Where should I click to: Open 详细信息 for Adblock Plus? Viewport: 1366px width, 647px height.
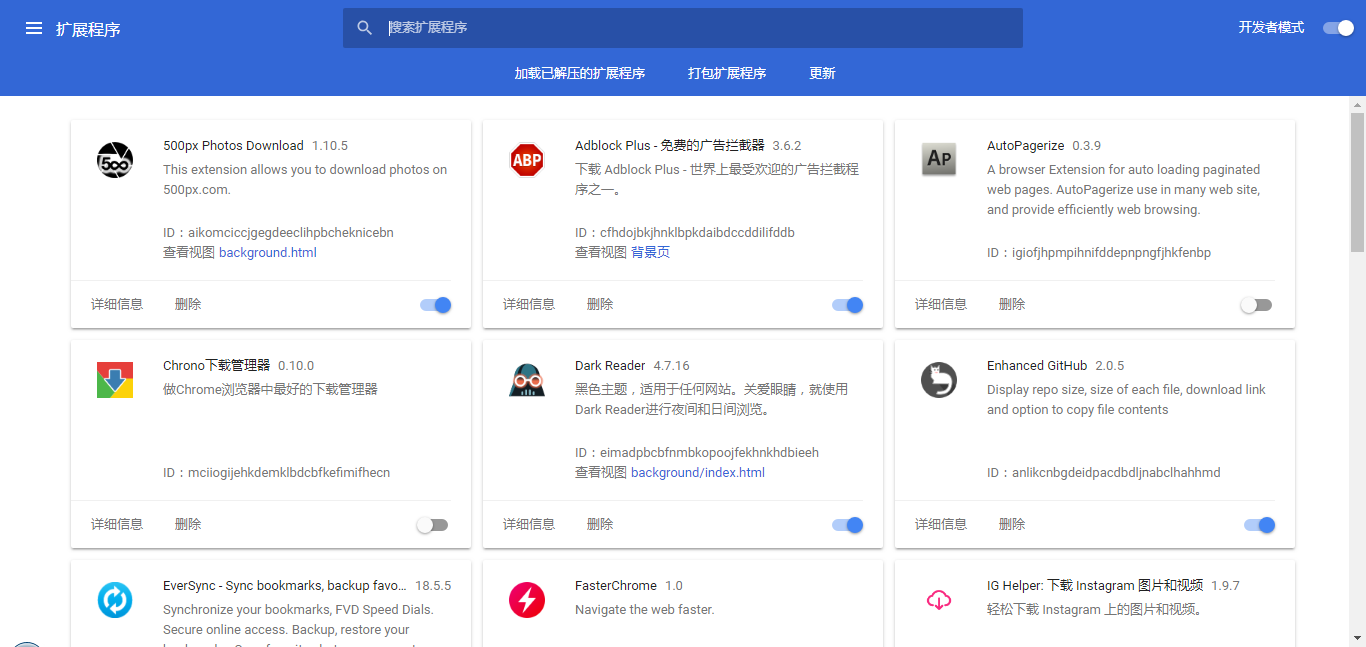[x=529, y=304]
